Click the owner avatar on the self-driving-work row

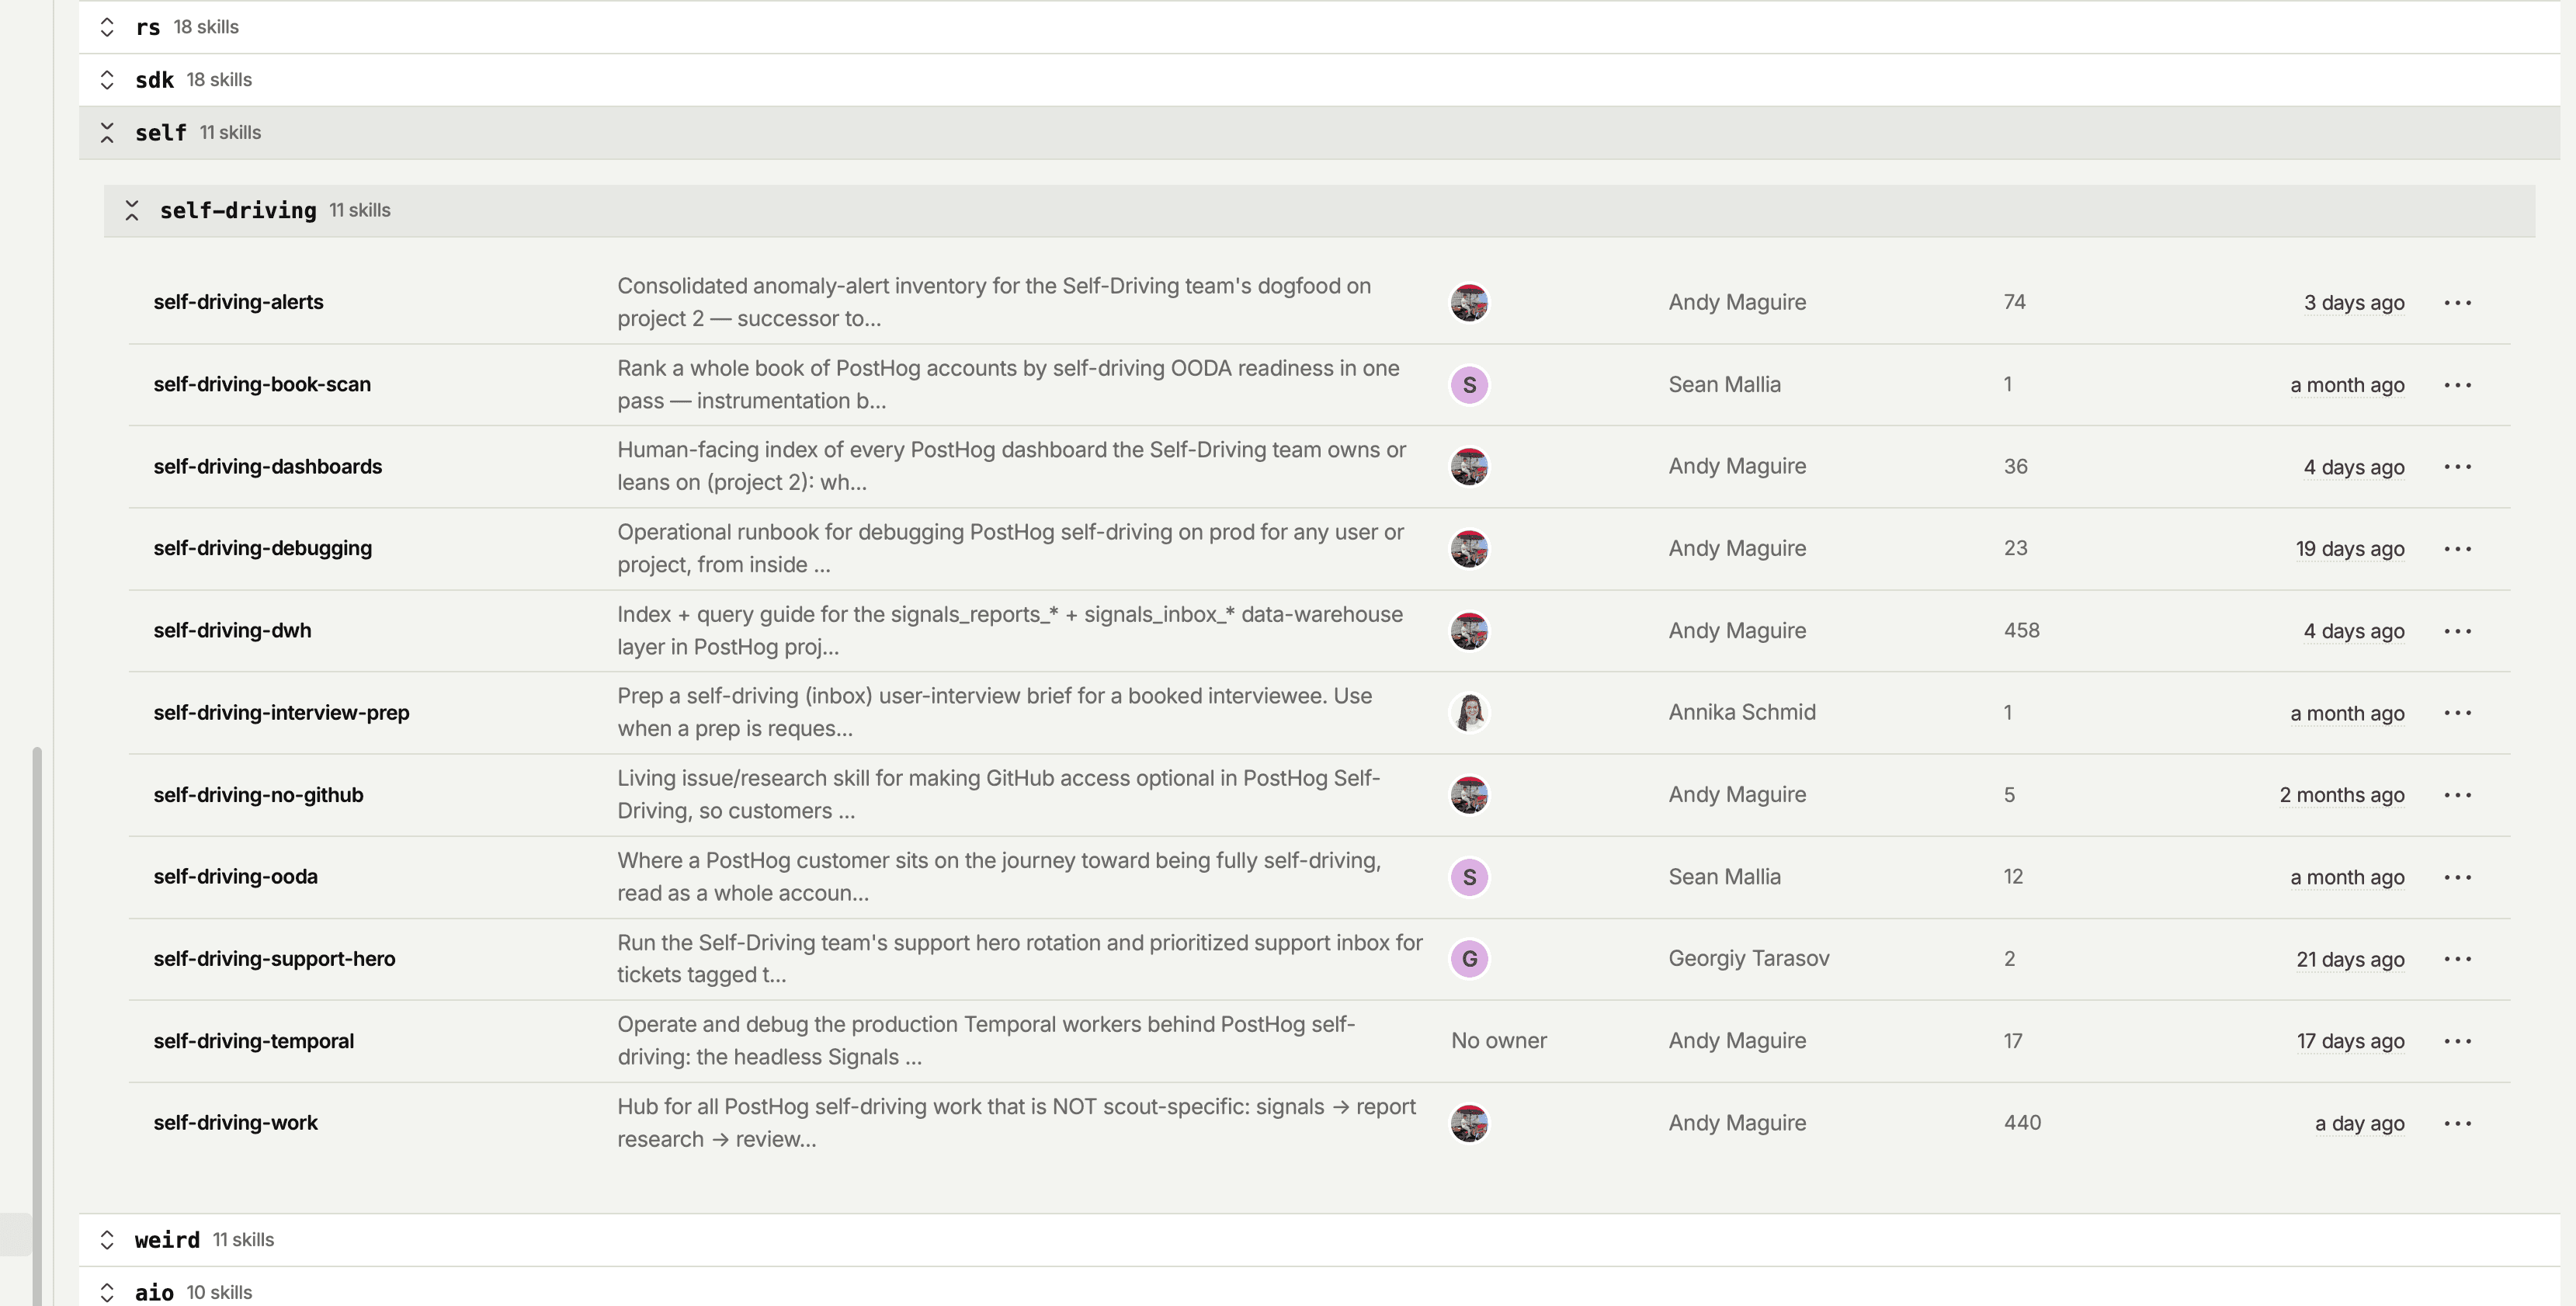1469,1122
